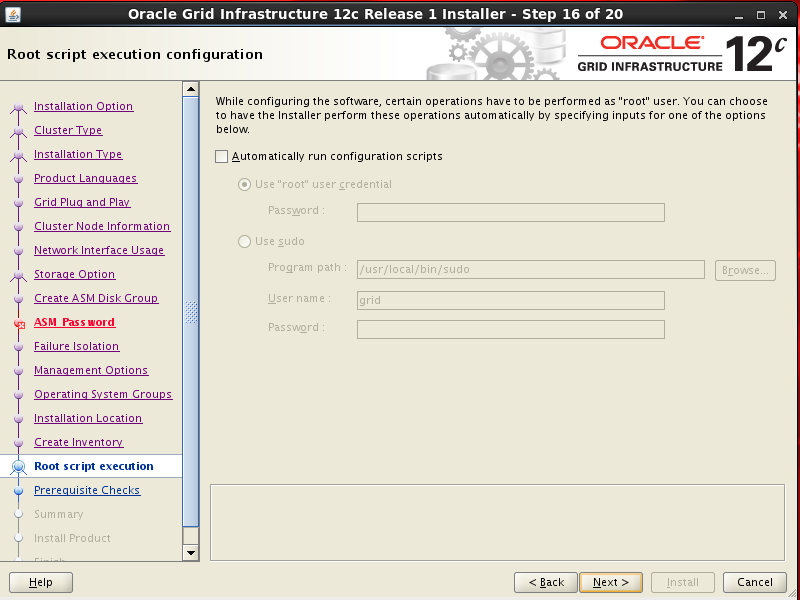Image resolution: width=800 pixels, height=600 pixels.
Task: Click the Prerequisite Checks step bullet
Action: tap(19, 491)
